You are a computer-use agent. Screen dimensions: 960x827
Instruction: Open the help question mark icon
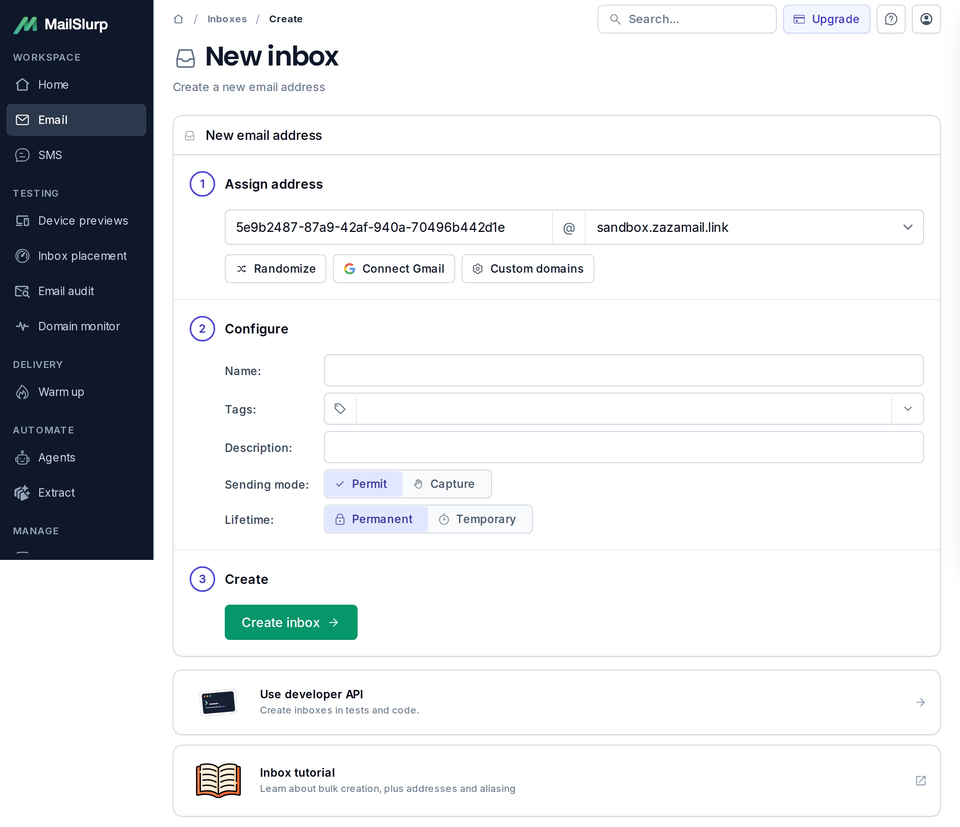coord(891,19)
